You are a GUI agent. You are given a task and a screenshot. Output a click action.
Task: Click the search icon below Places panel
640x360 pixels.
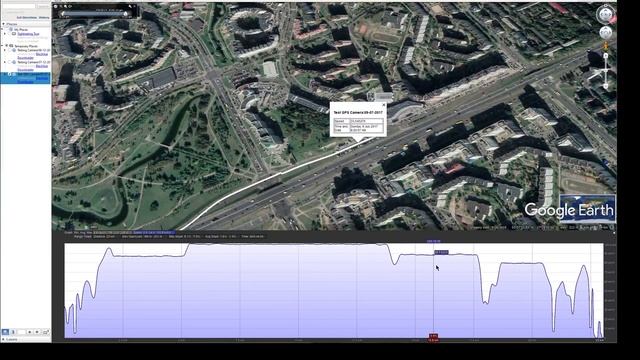point(5,332)
